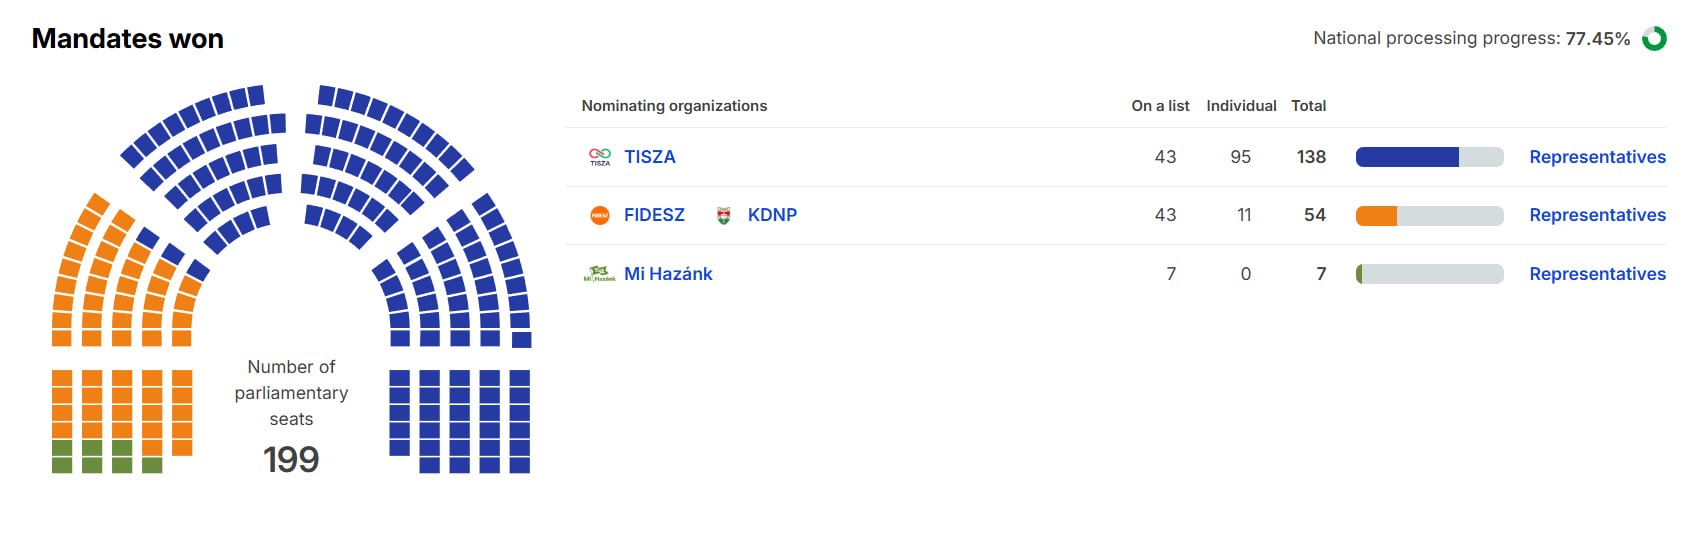Open the Mi Hazánk party link
Screen dimensions: 1704x541
pyautogui.click(x=668, y=274)
